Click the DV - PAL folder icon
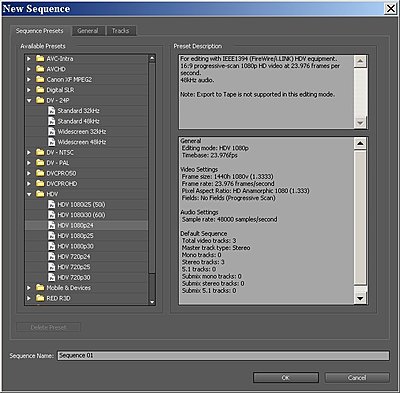Screen dimensions: 400x393 click(40, 163)
